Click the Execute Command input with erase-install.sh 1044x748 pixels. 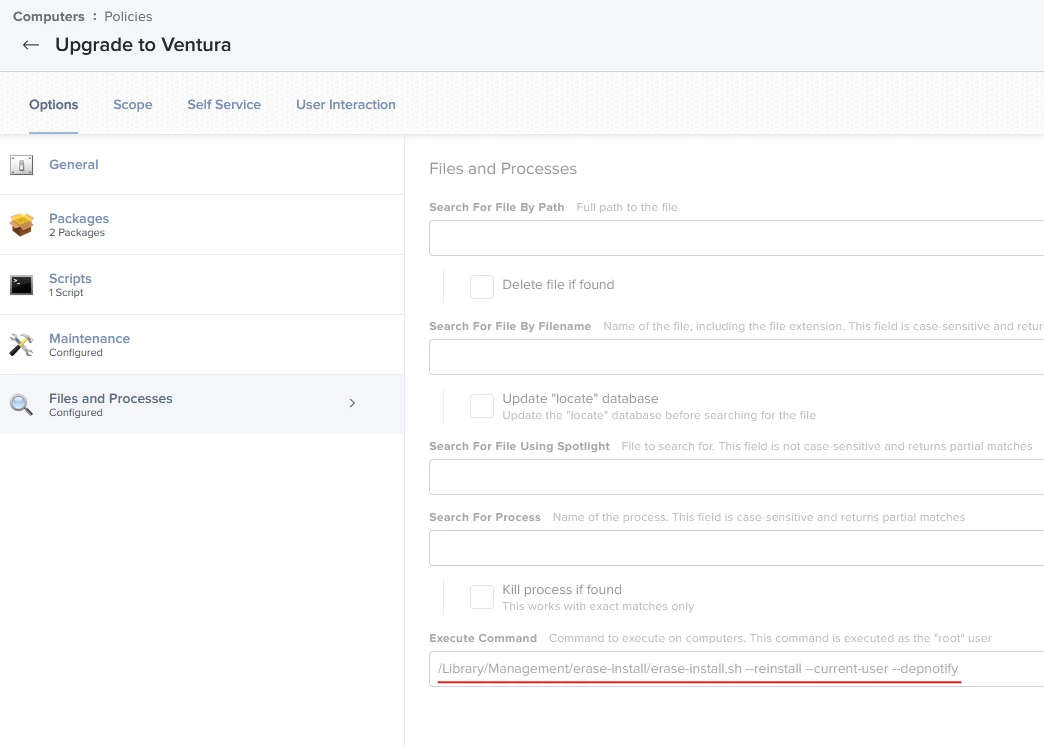click(736, 669)
